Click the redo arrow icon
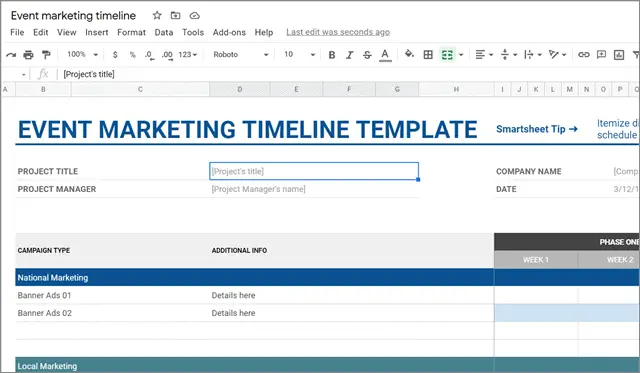Image resolution: width=640 pixels, height=373 pixels. coord(11,55)
